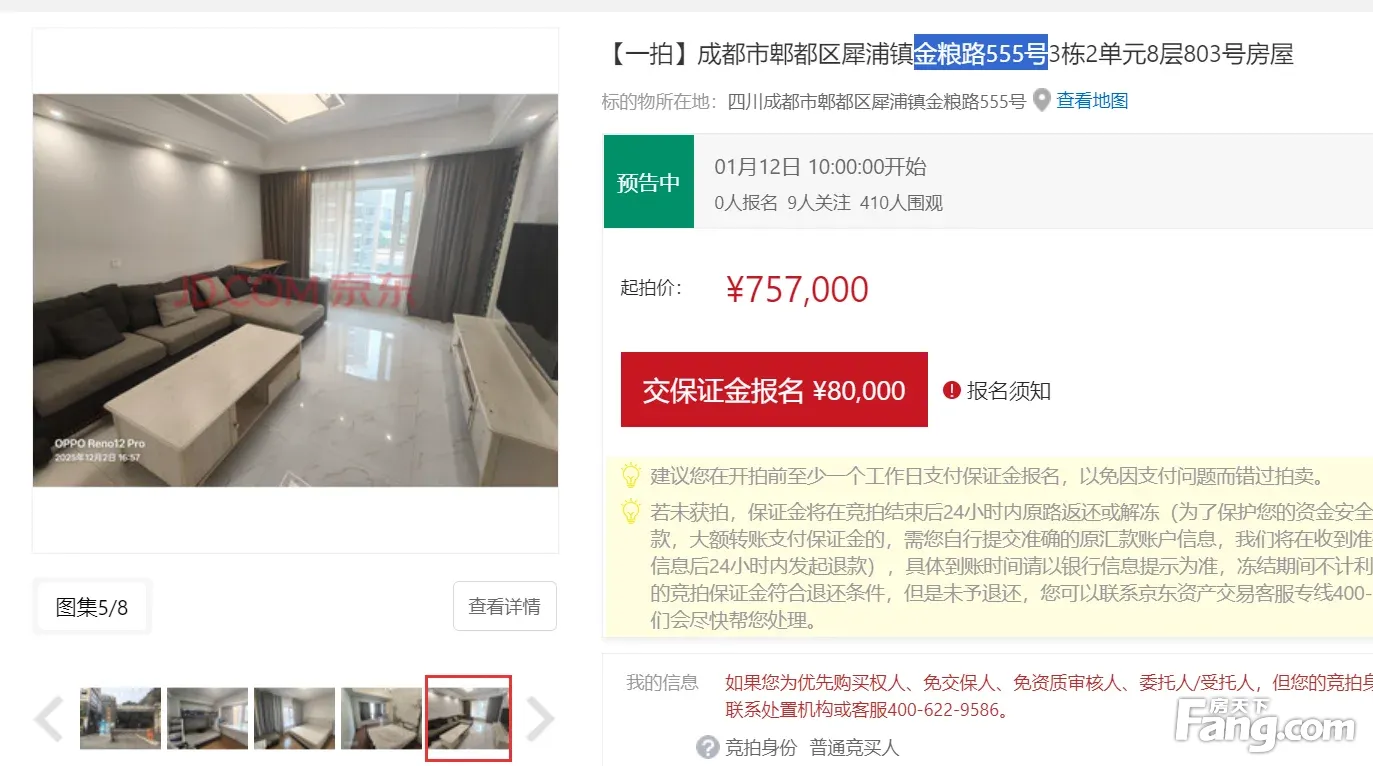The width and height of the screenshot is (1373, 766).
Task: Click the highlighted 金粮路555号 title text
Action: coord(981,54)
